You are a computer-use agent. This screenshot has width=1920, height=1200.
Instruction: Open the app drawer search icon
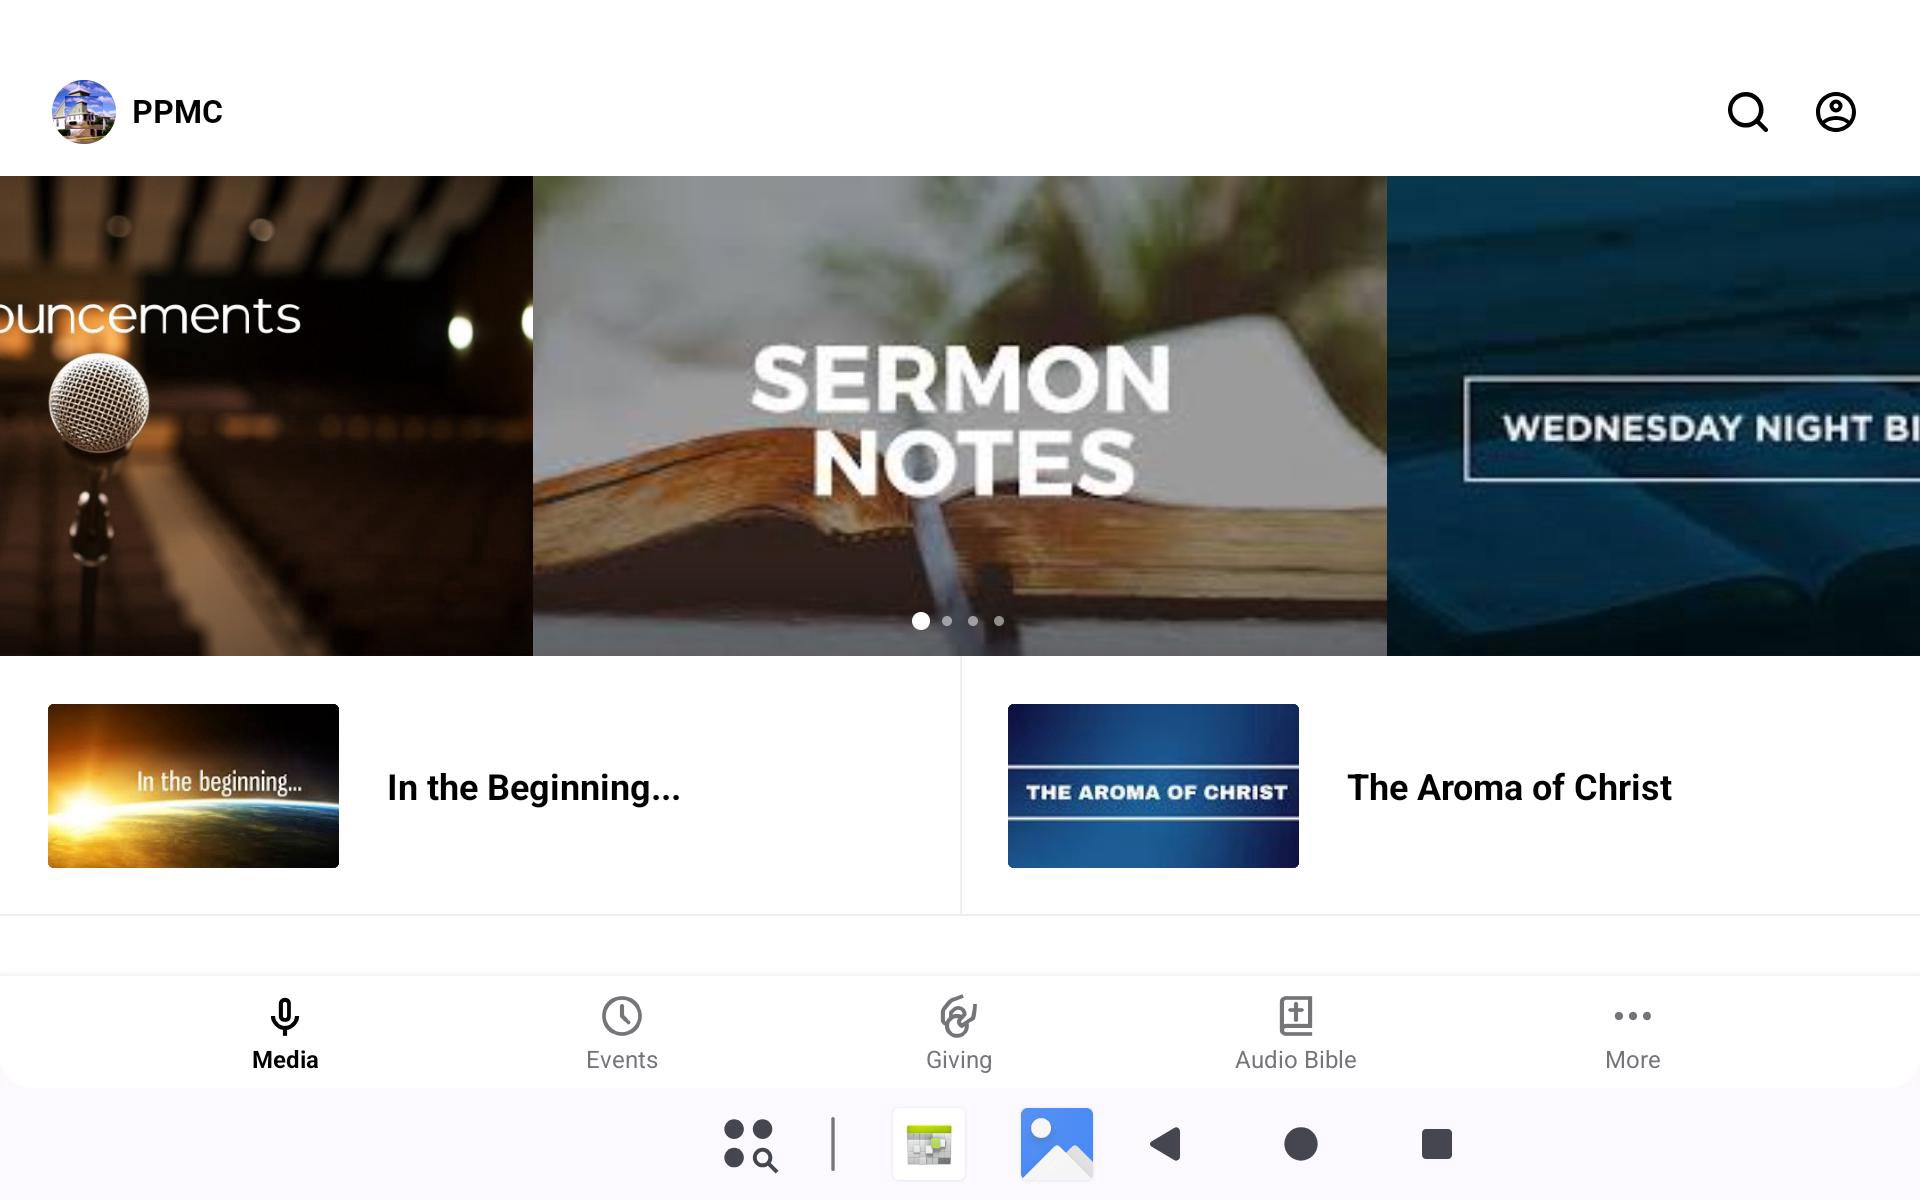(750, 1144)
